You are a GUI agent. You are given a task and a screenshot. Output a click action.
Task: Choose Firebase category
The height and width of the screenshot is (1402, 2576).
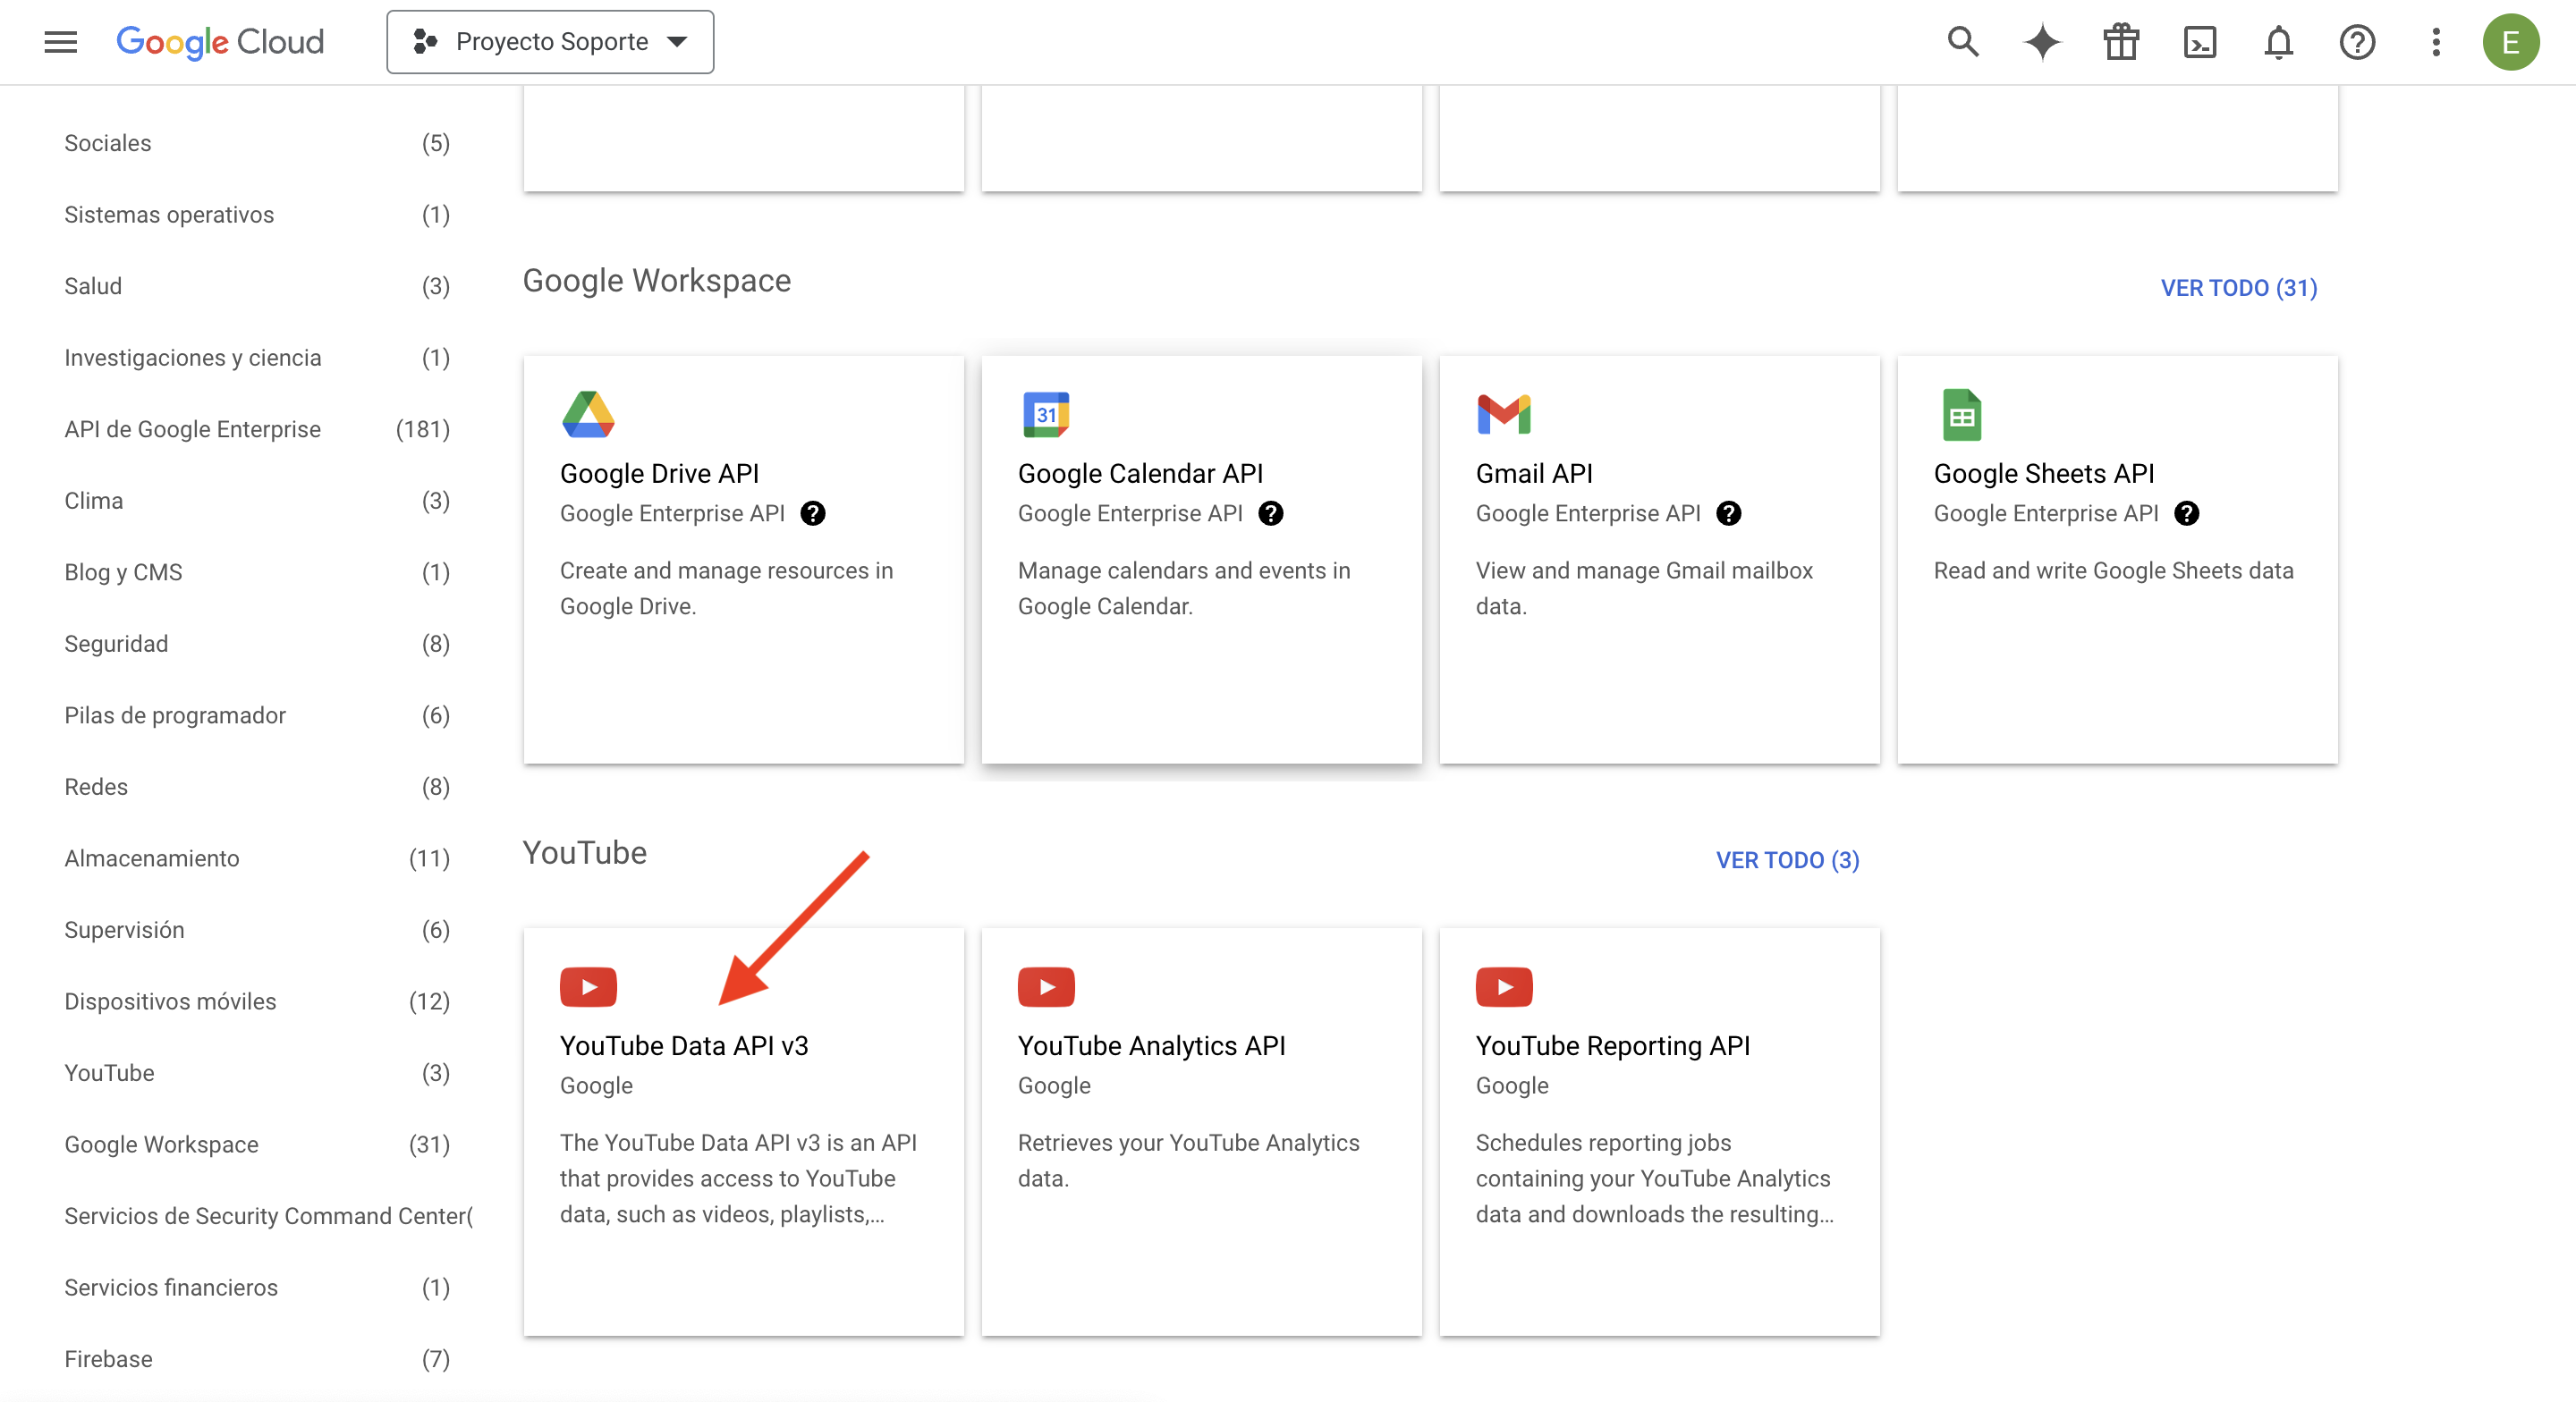coord(257,1359)
